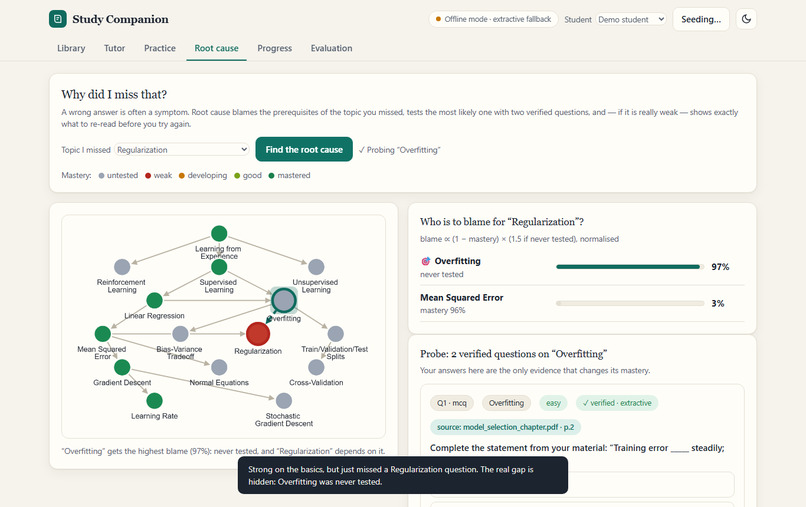Open source model_selection_chapter.pdf · p.2 link
The image size is (806, 507).
505,427
